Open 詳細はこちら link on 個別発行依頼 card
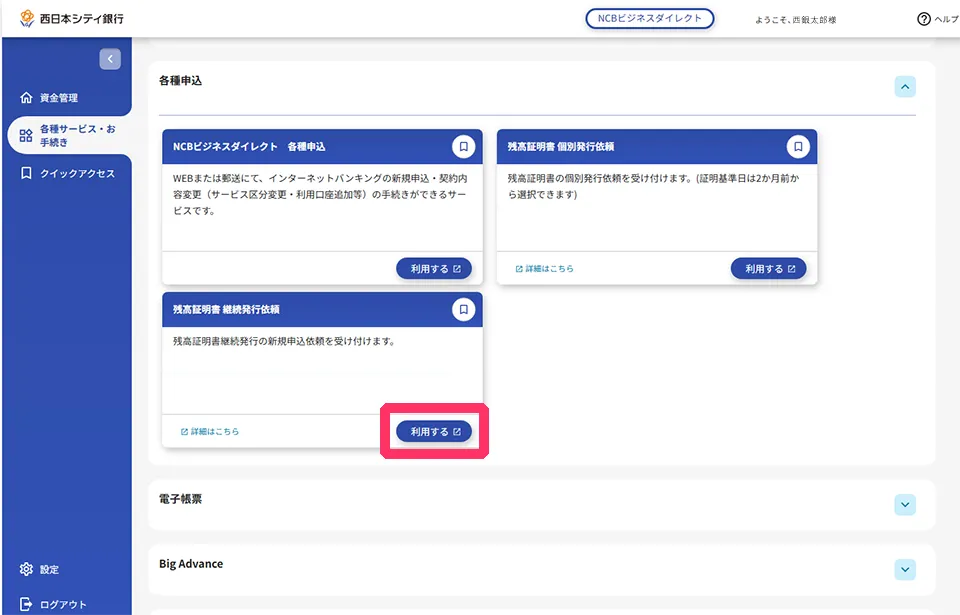The height and width of the screenshot is (615, 960). 544,268
